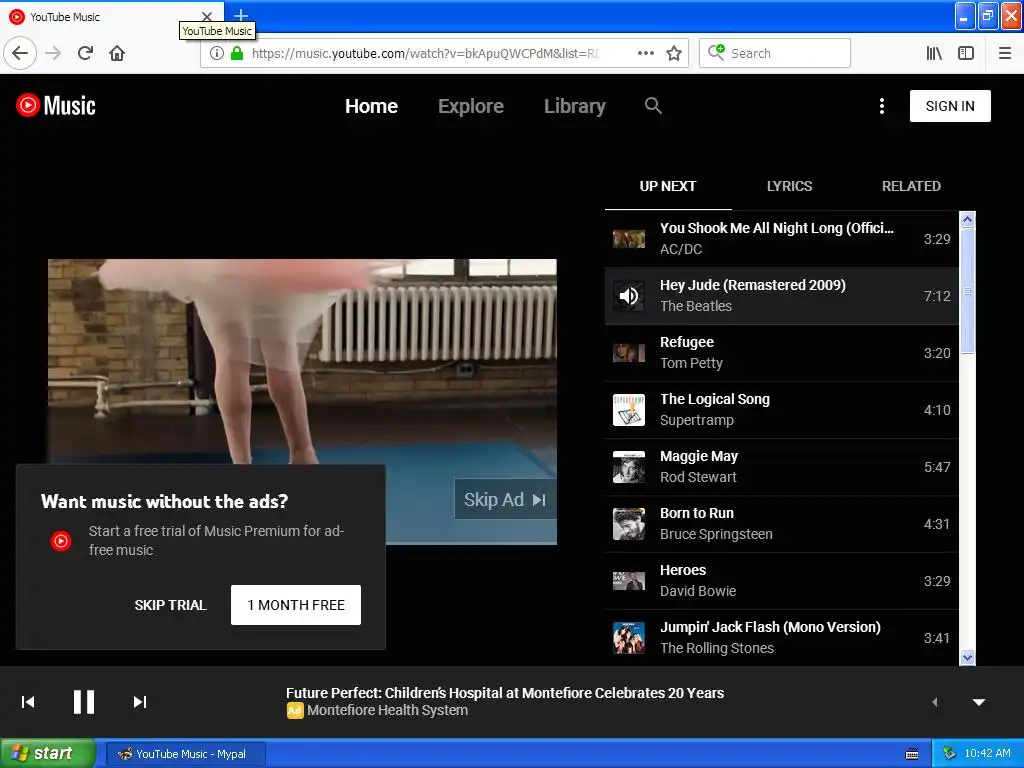1024x768 pixels.
Task: Click the AC/DC song thumbnail
Action: (629, 239)
